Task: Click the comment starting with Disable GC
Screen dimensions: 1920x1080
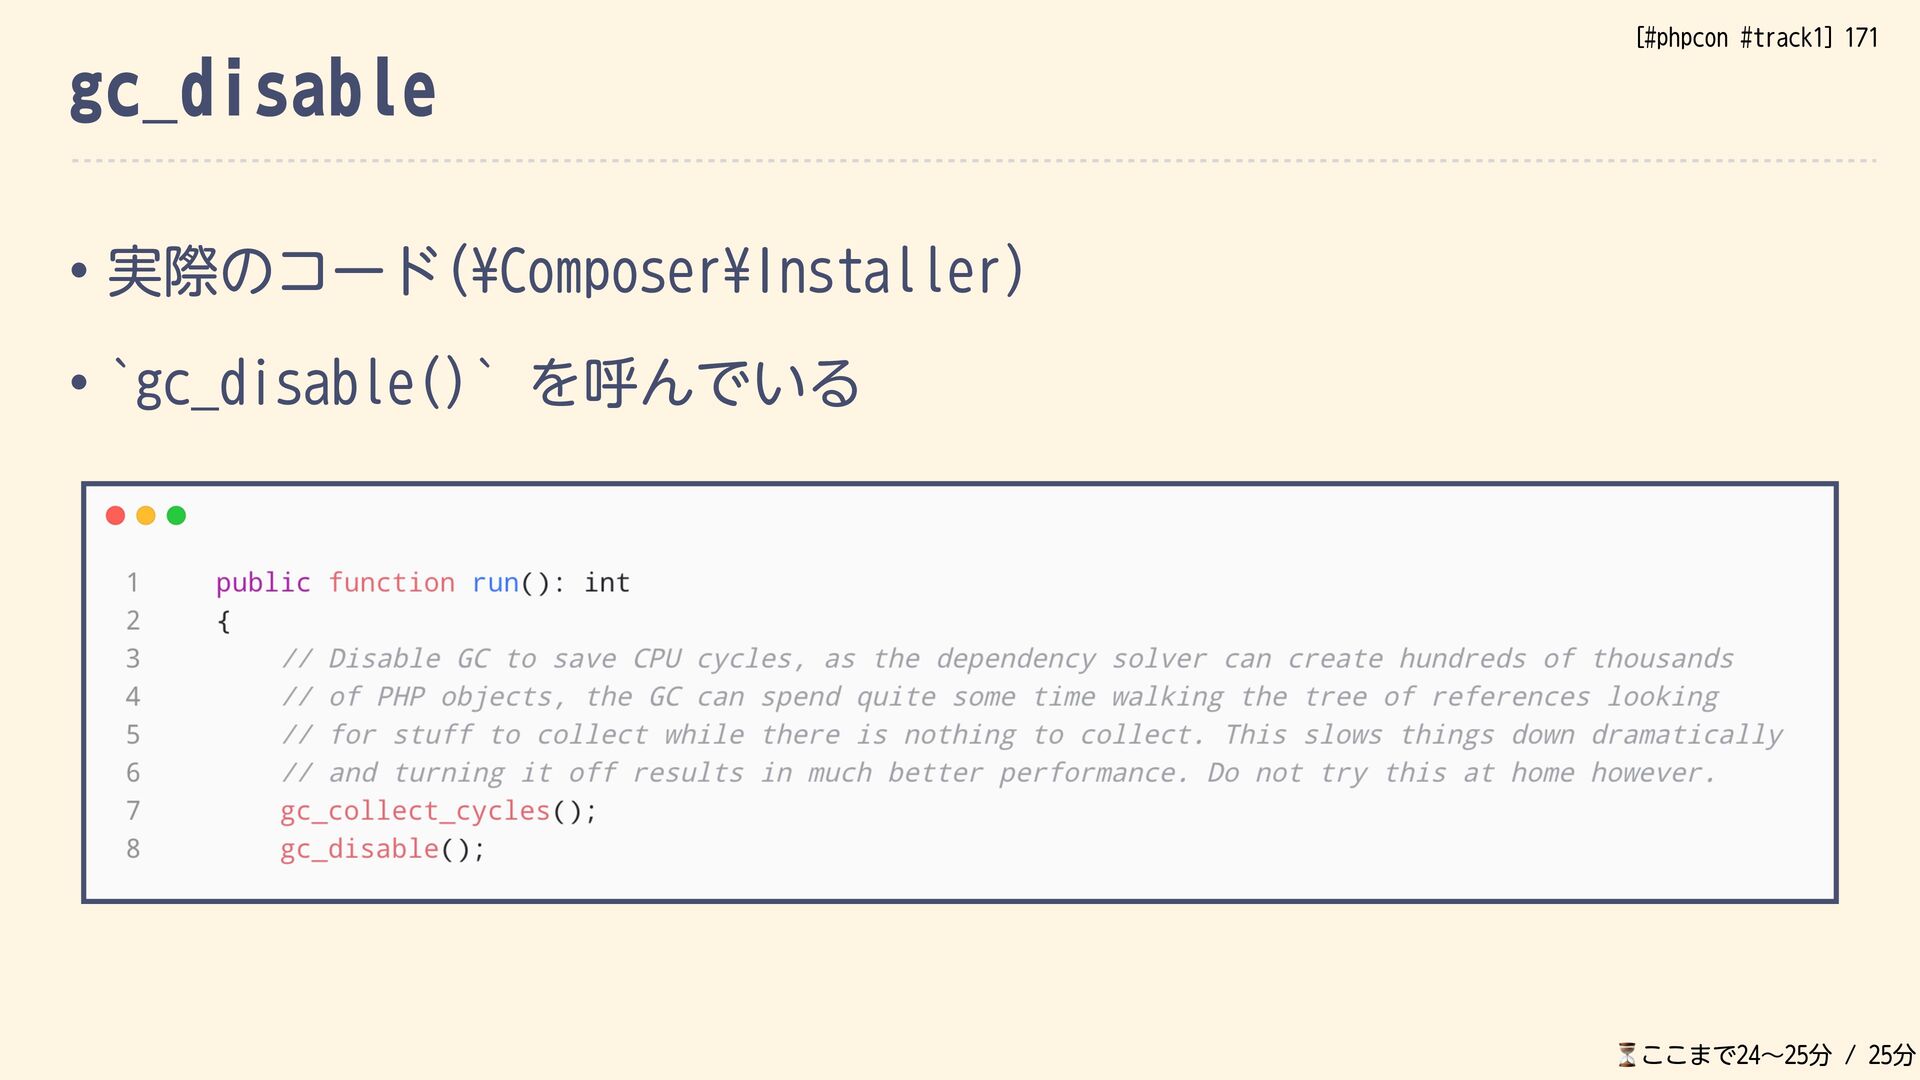Action: point(1007,659)
